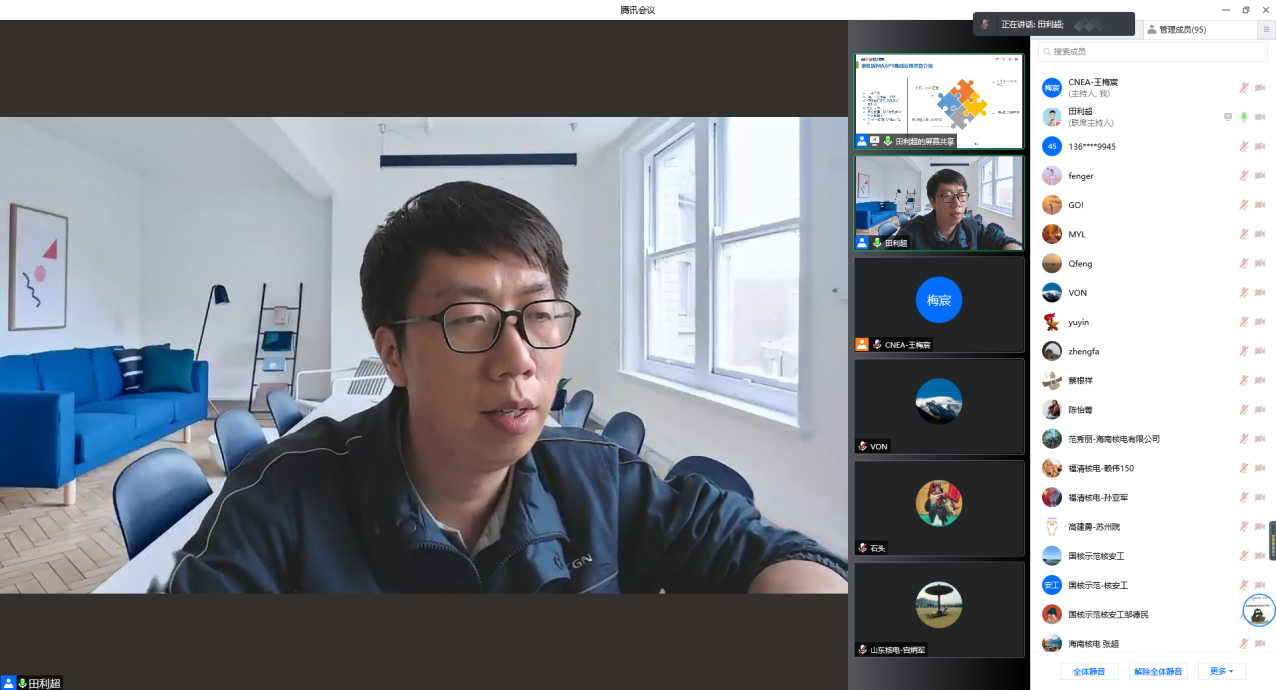
Task: Click the camera-off icon for CNEA-王梅宸
Action: coord(1260,88)
